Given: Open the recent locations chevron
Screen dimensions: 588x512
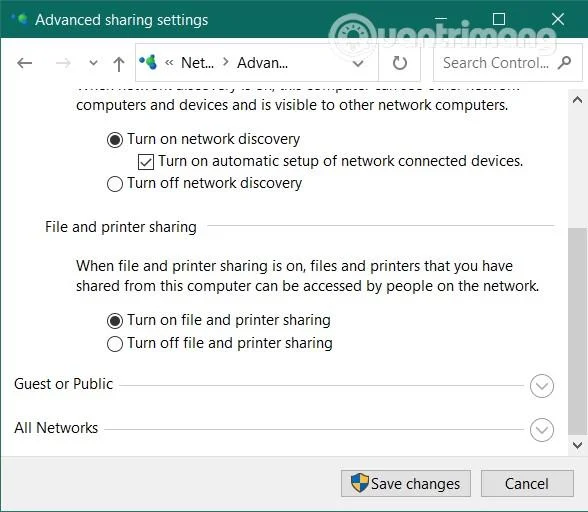Looking at the screenshot, I should [93, 63].
